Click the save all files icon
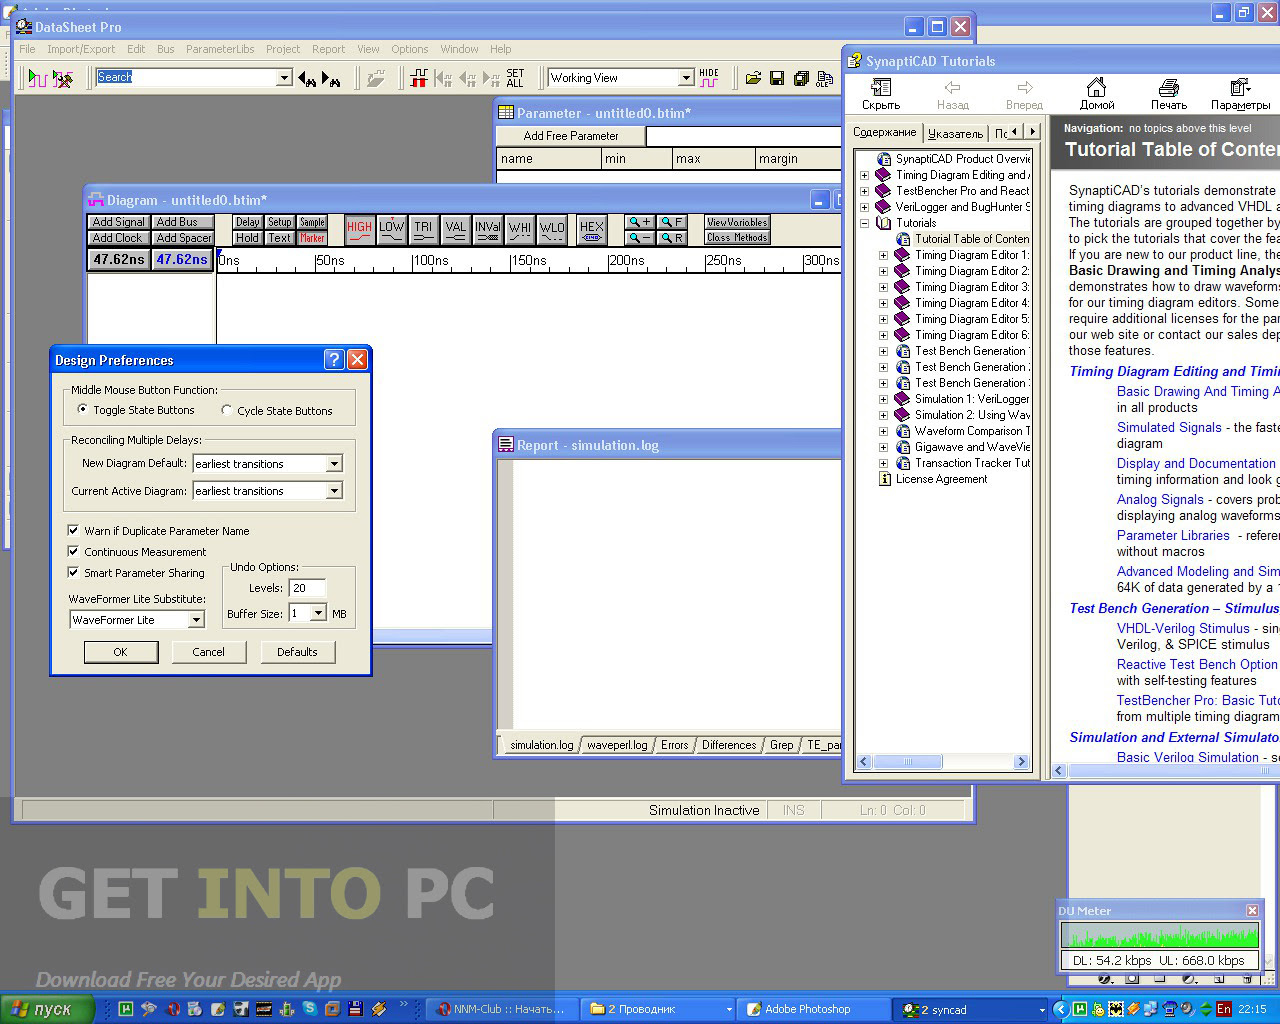 point(801,78)
